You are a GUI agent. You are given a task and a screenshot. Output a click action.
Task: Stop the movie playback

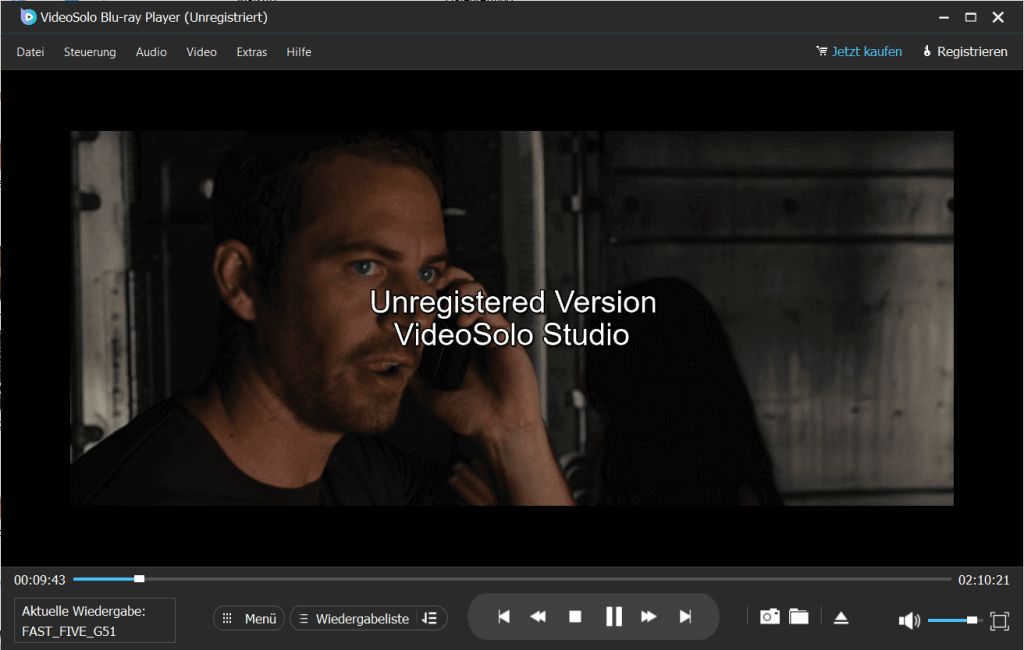[x=575, y=617]
